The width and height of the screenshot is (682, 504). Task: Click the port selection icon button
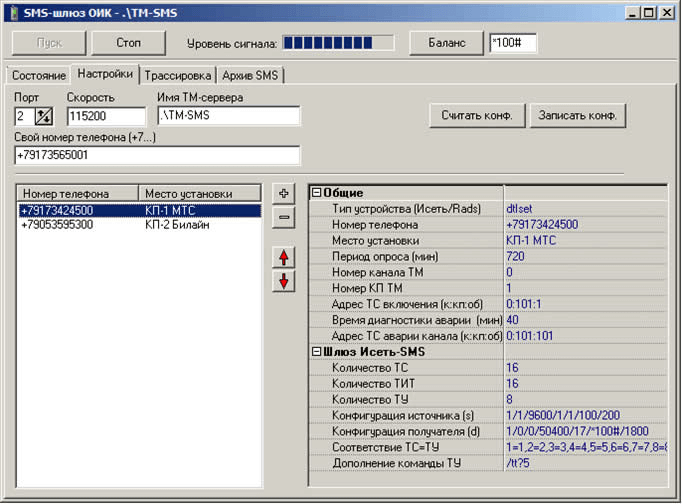(43, 116)
